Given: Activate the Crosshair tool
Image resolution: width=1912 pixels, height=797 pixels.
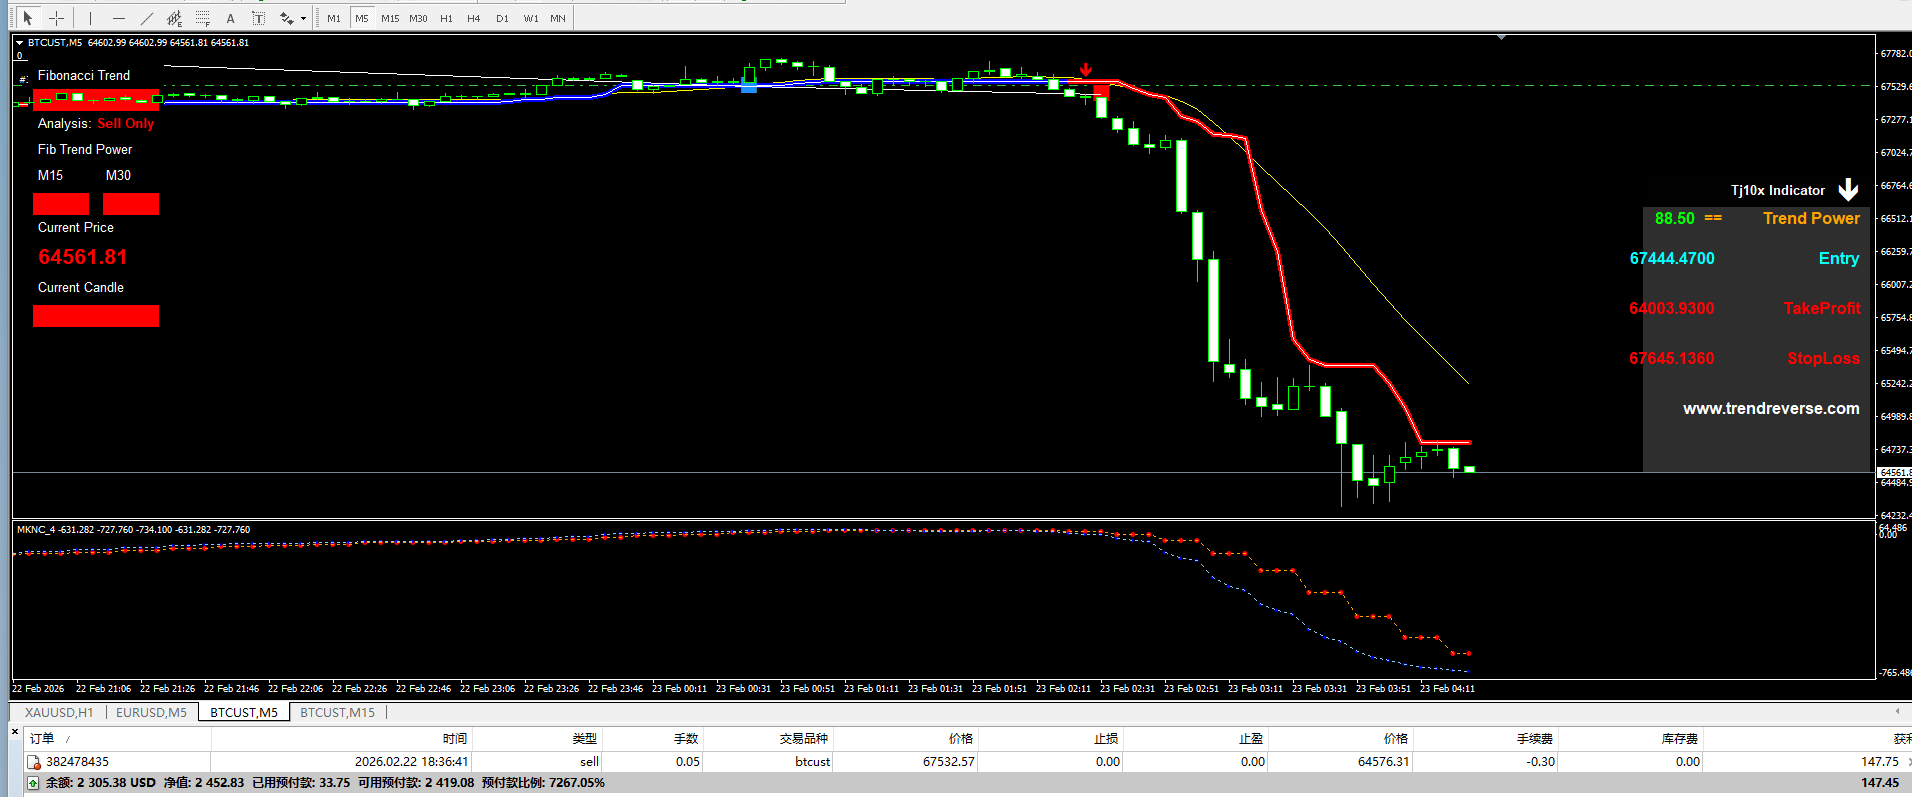Looking at the screenshot, I should coord(57,18).
